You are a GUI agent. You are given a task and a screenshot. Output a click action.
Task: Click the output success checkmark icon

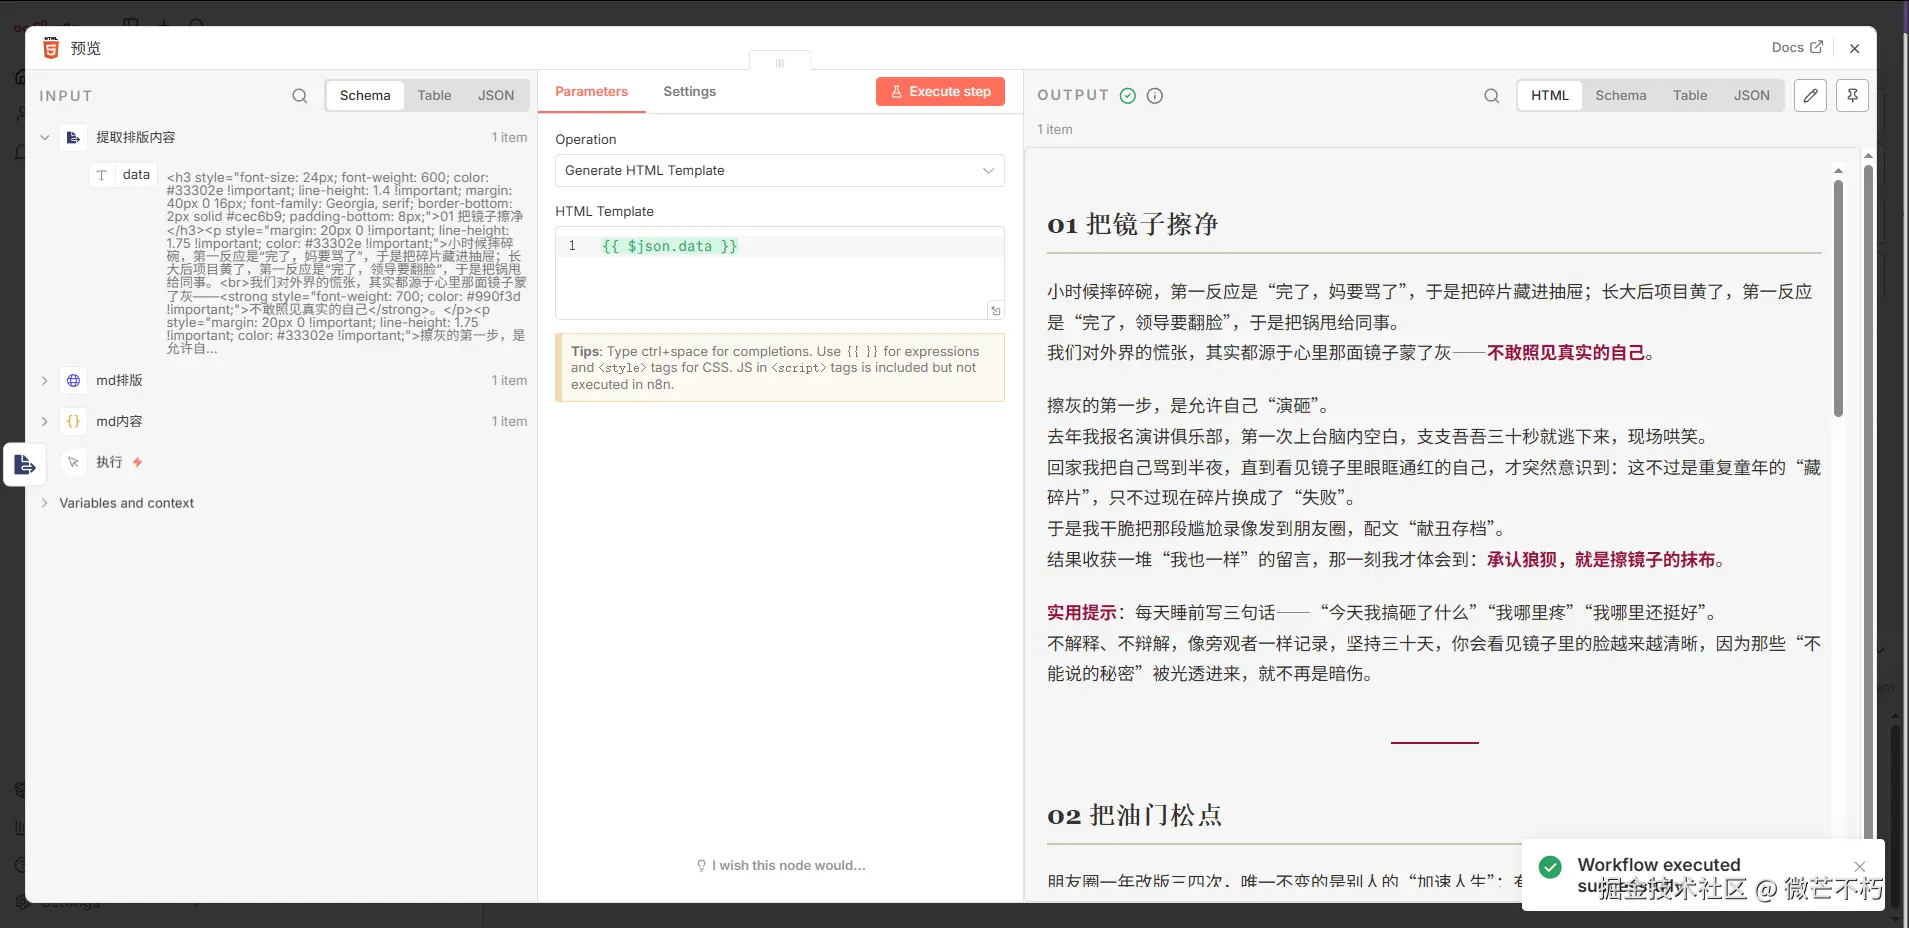pyautogui.click(x=1128, y=96)
